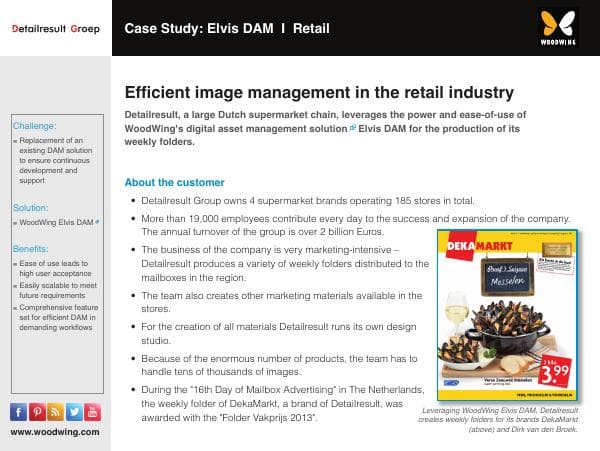
Task: Click the image caption under DekaMarkt folder
Action: pyautogui.click(x=506, y=421)
